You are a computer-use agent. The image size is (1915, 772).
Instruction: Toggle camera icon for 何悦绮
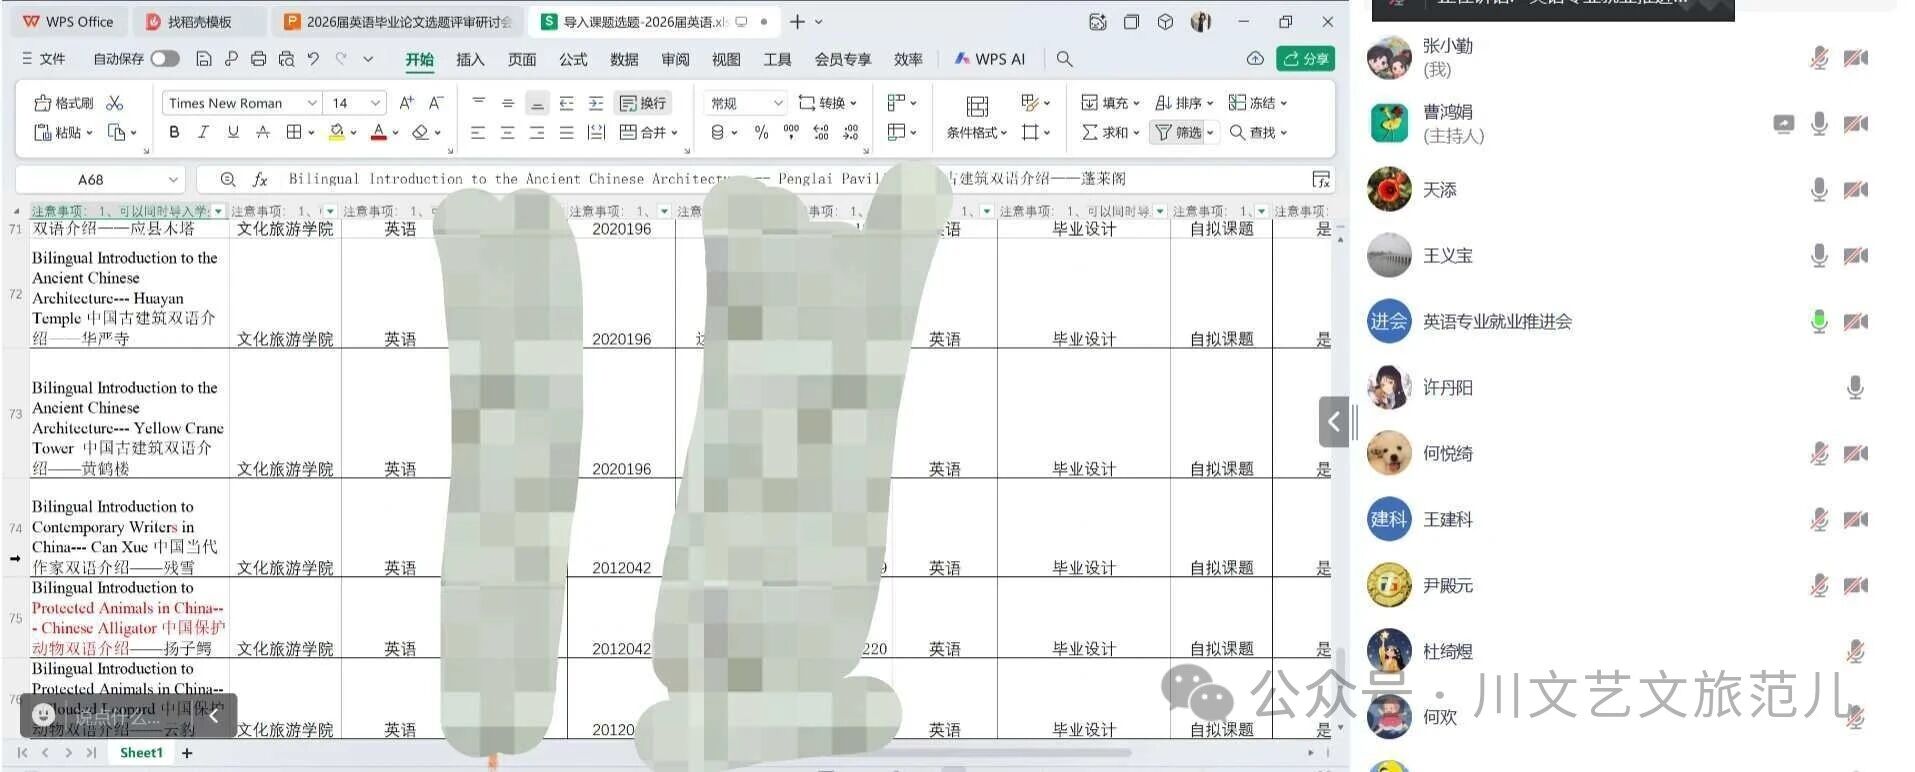coord(1856,454)
